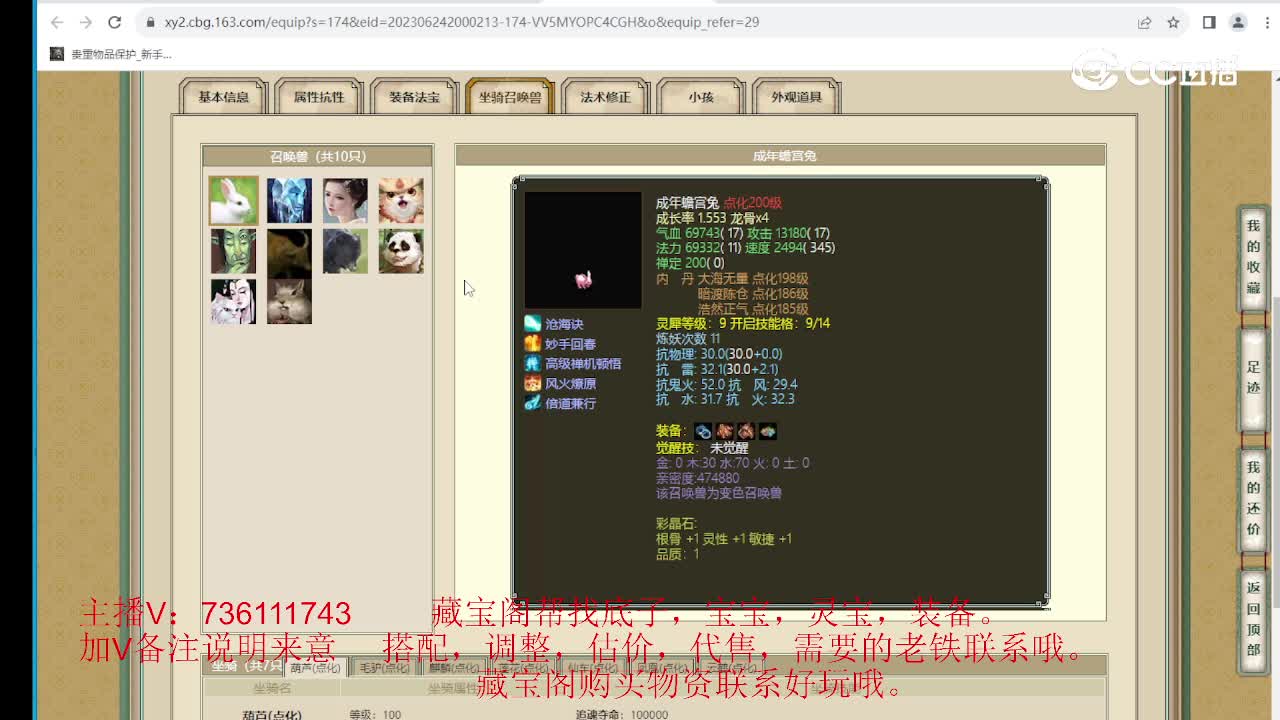Open the 装备法宝 tab

414,97
